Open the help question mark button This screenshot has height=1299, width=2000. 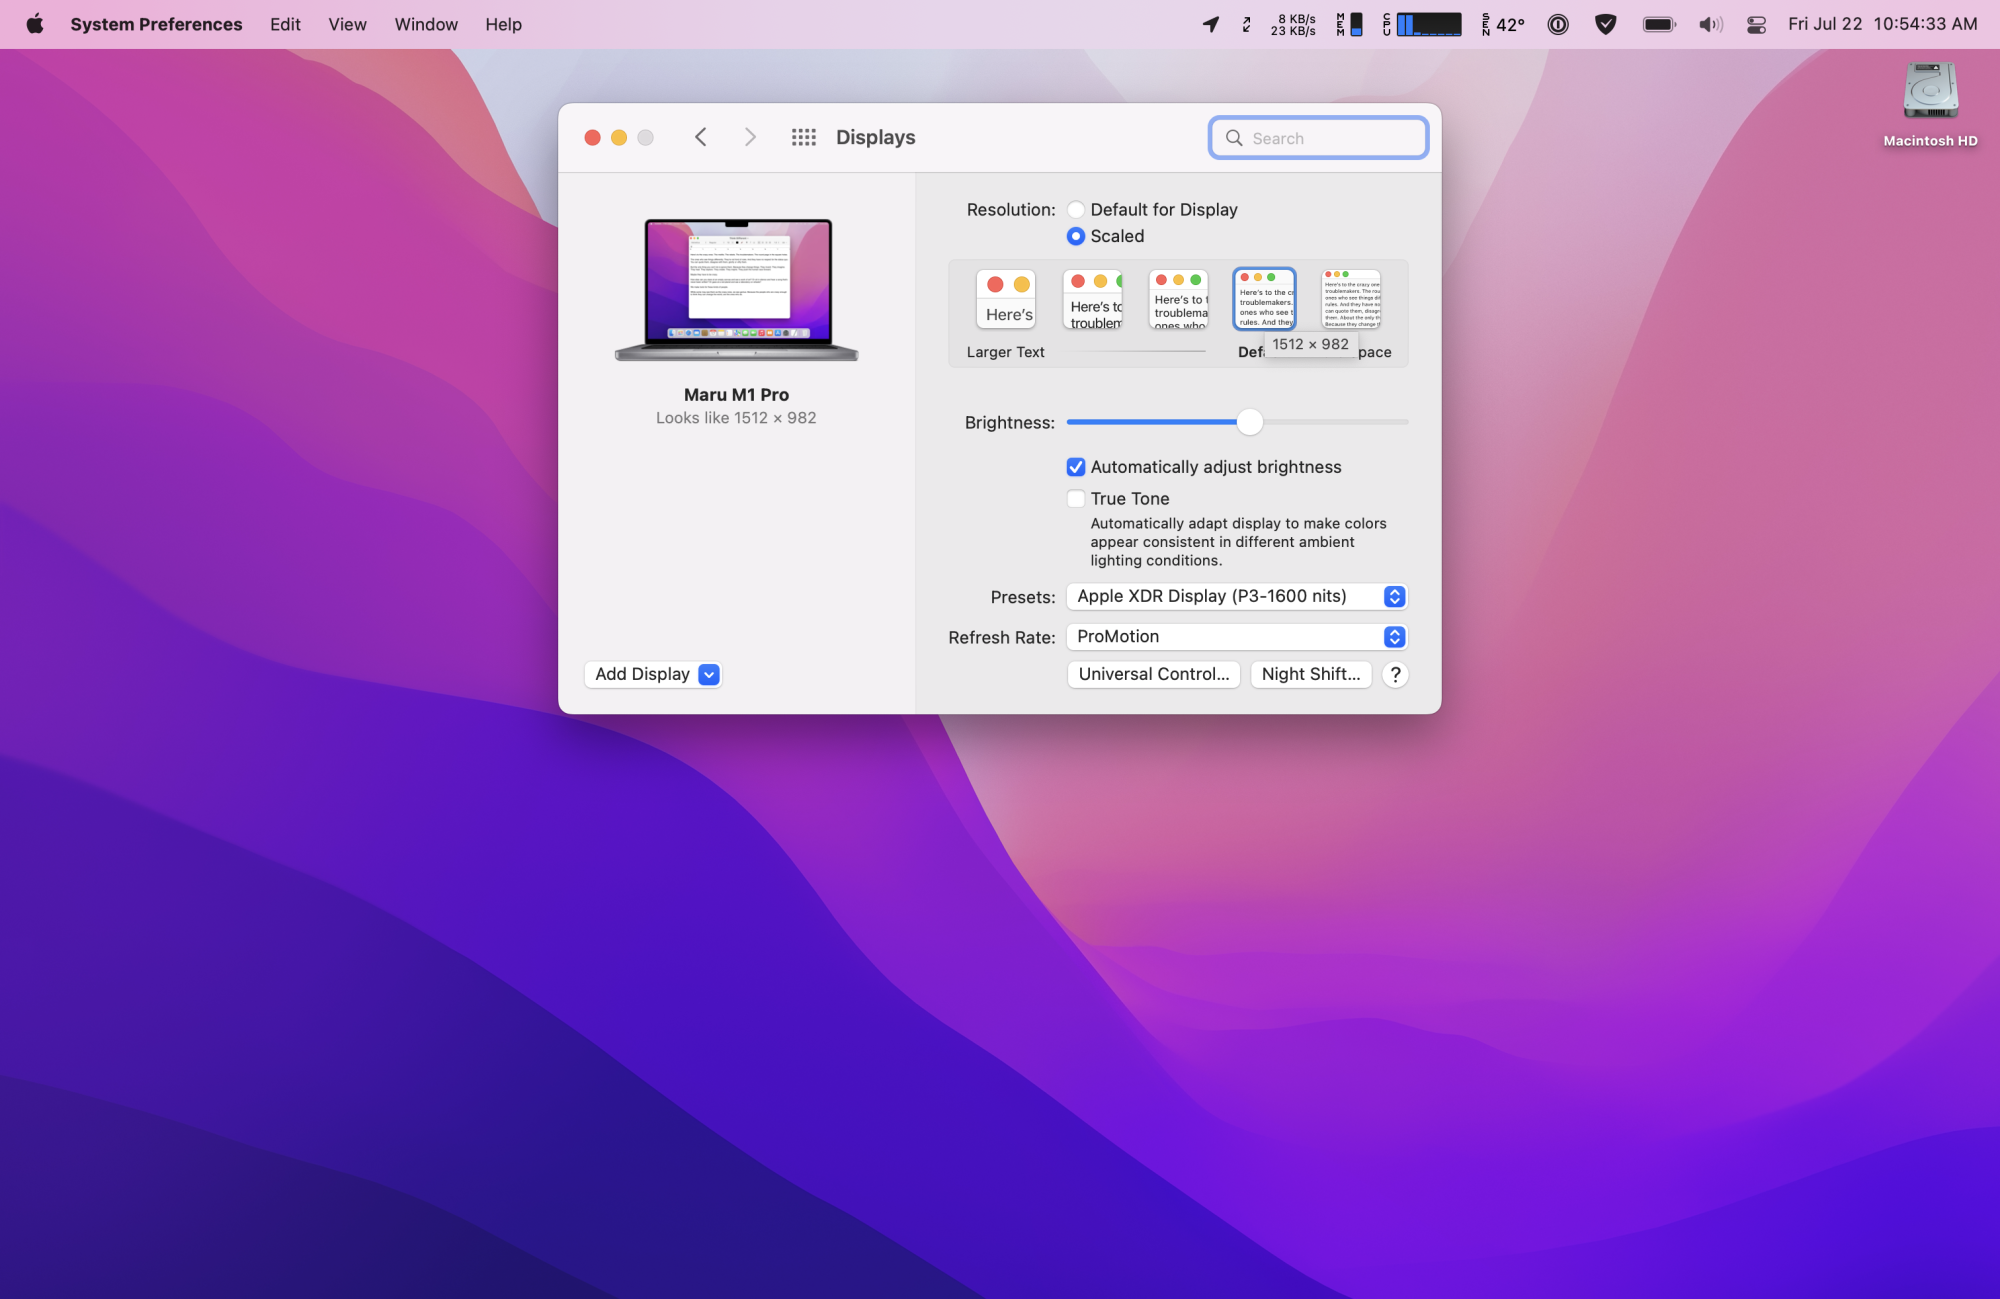pyautogui.click(x=1395, y=675)
